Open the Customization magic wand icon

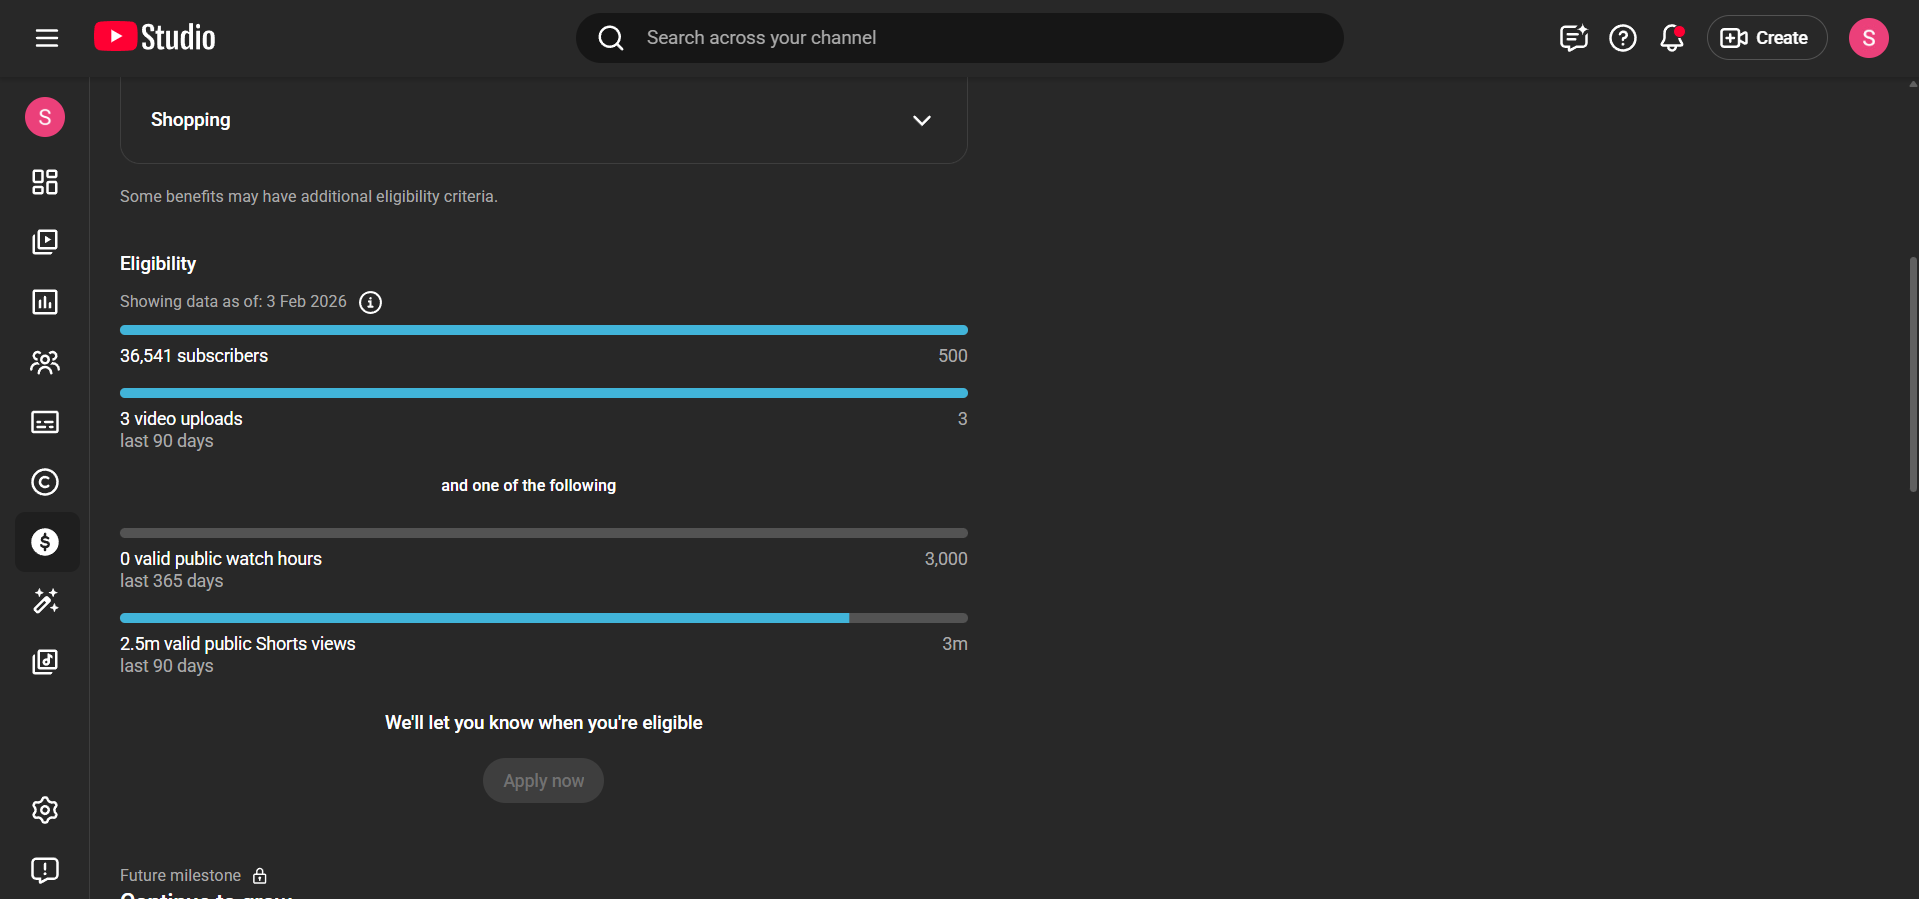(x=45, y=601)
